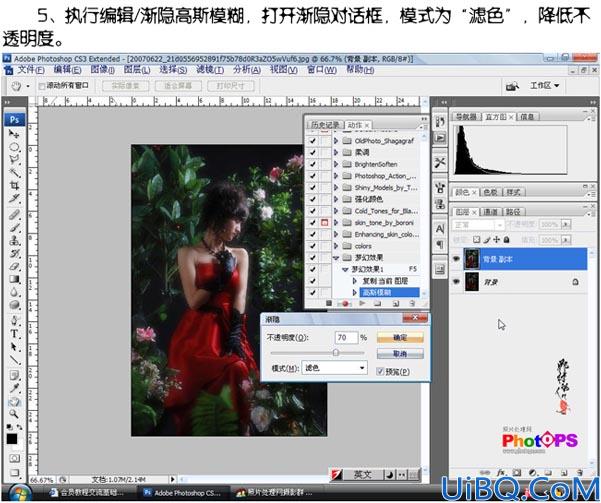Select the Elliptical Marquee tool
The image size is (601, 503).
click(x=14, y=147)
